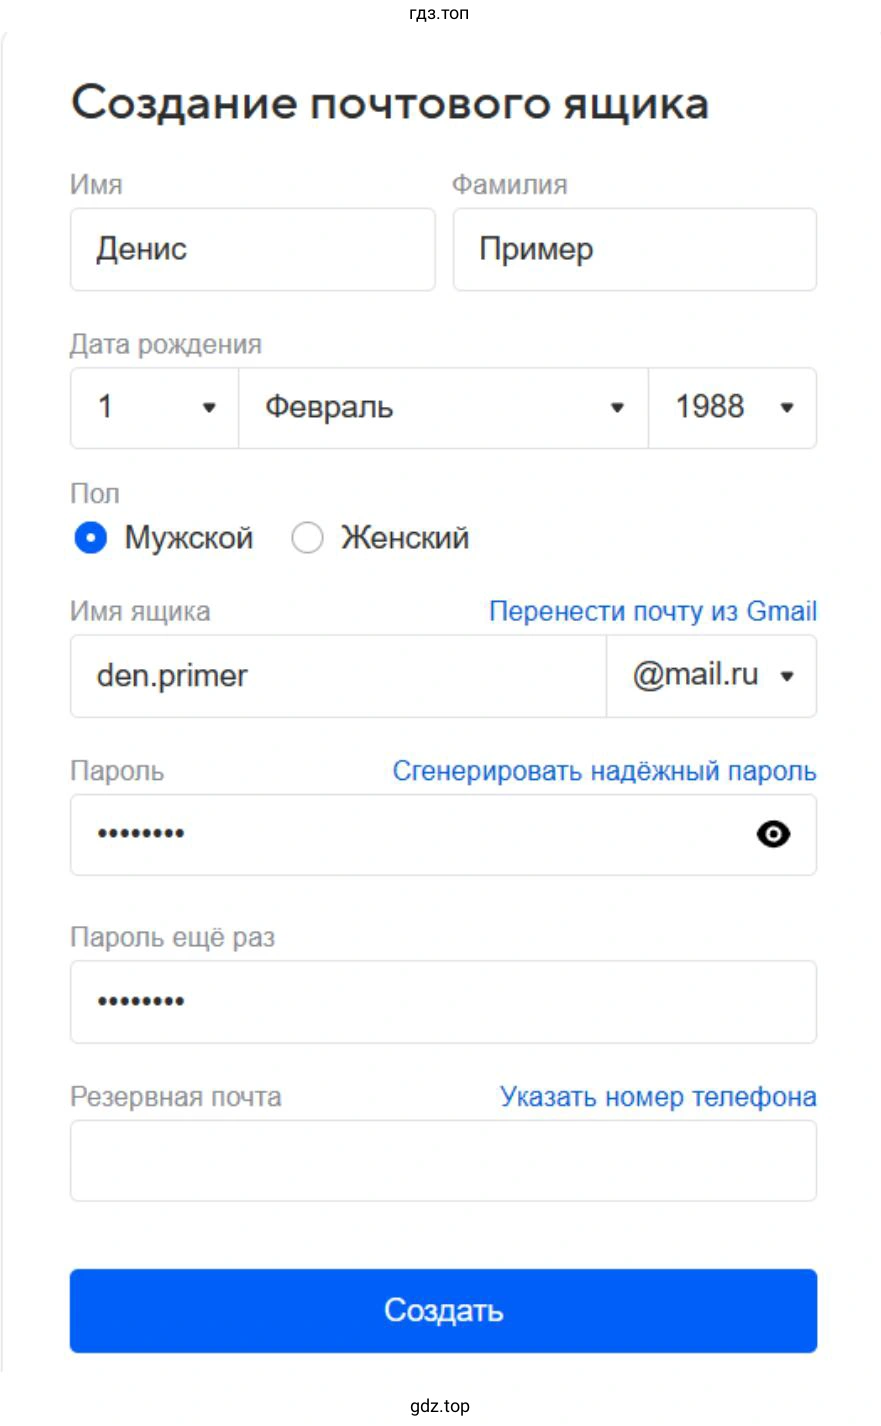The width and height of the screenshot is (881, 1426).
Task: Click the Пароль password field
Action: pyautogui.click(x=400, y=834)
